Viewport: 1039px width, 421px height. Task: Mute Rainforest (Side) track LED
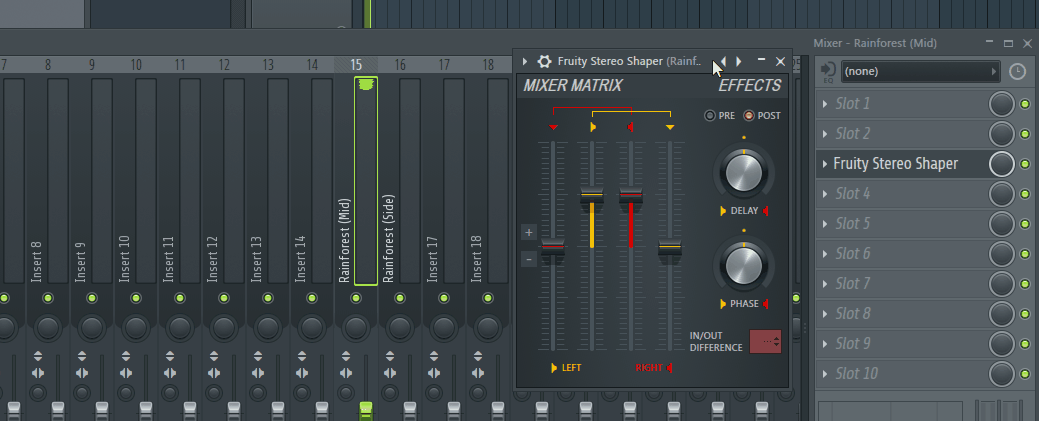(400, 298)
